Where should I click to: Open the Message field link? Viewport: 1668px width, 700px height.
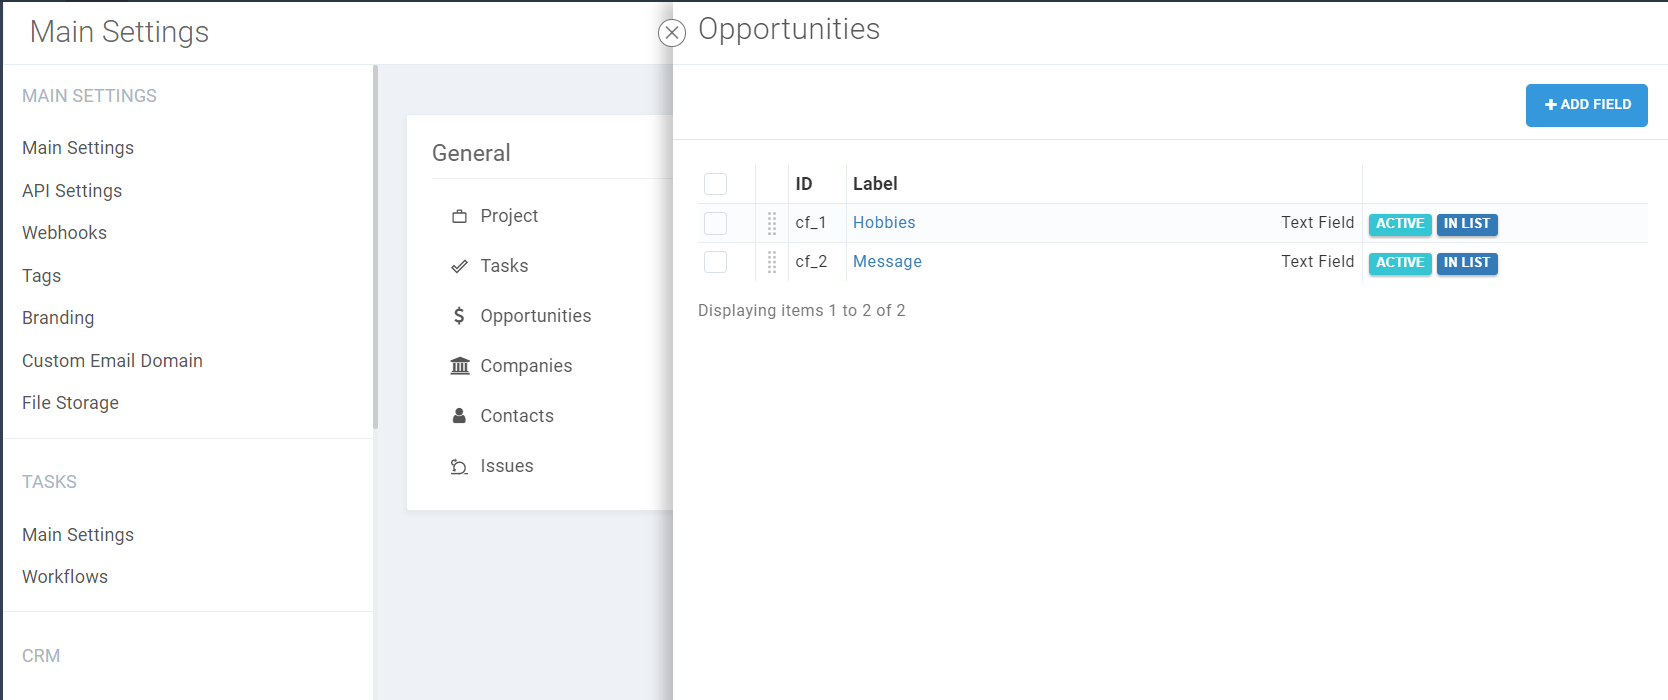[887, 262]
